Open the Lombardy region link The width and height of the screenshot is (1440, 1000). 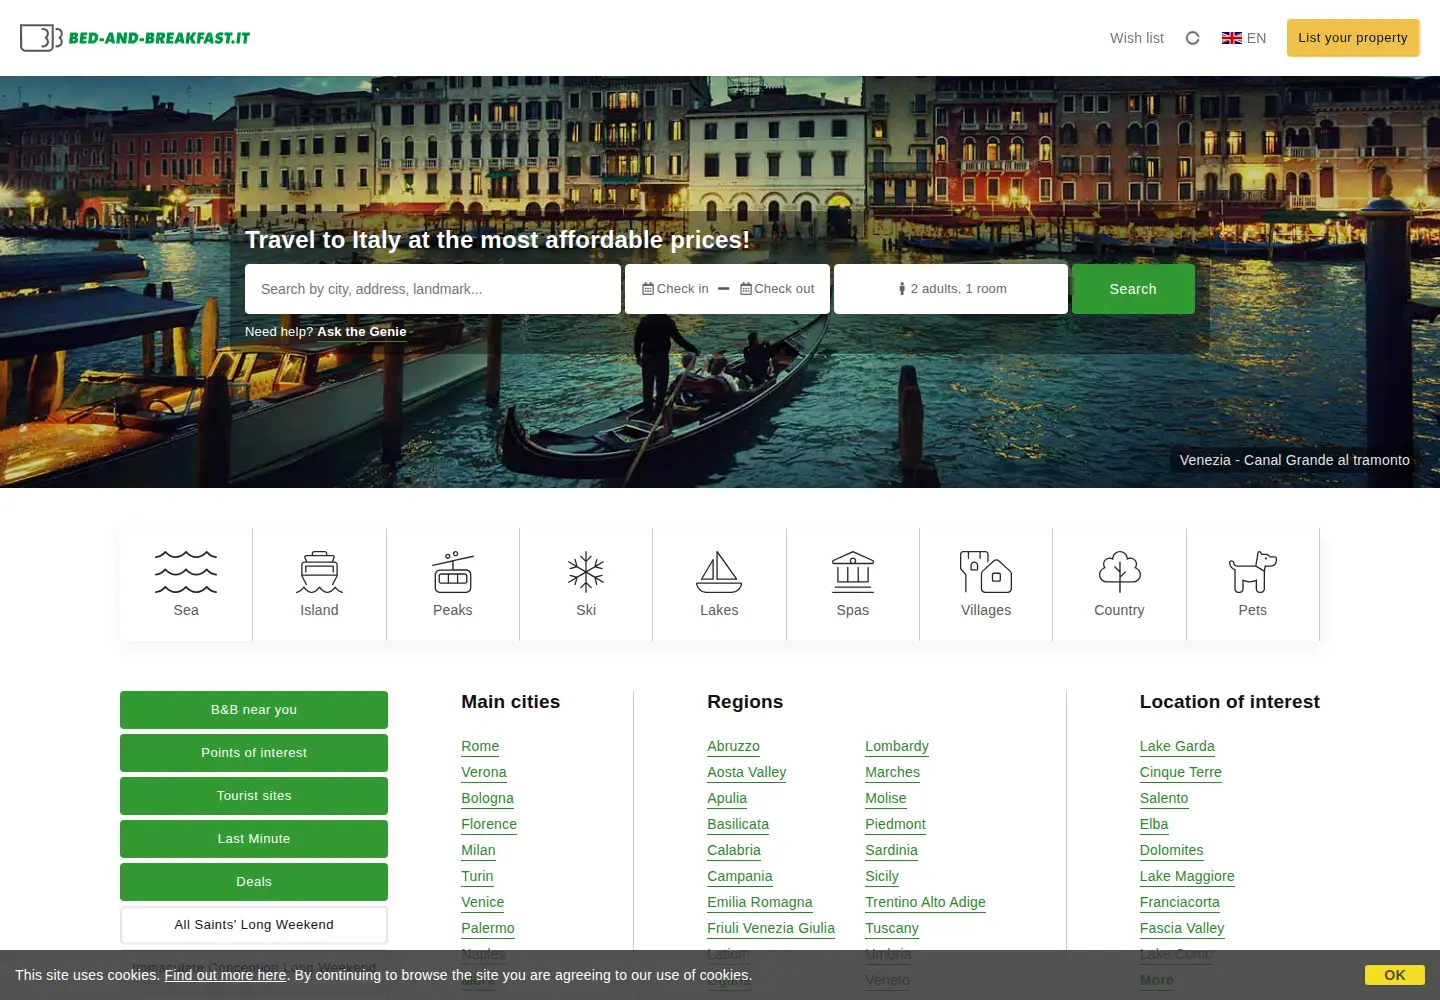(897, 746)
